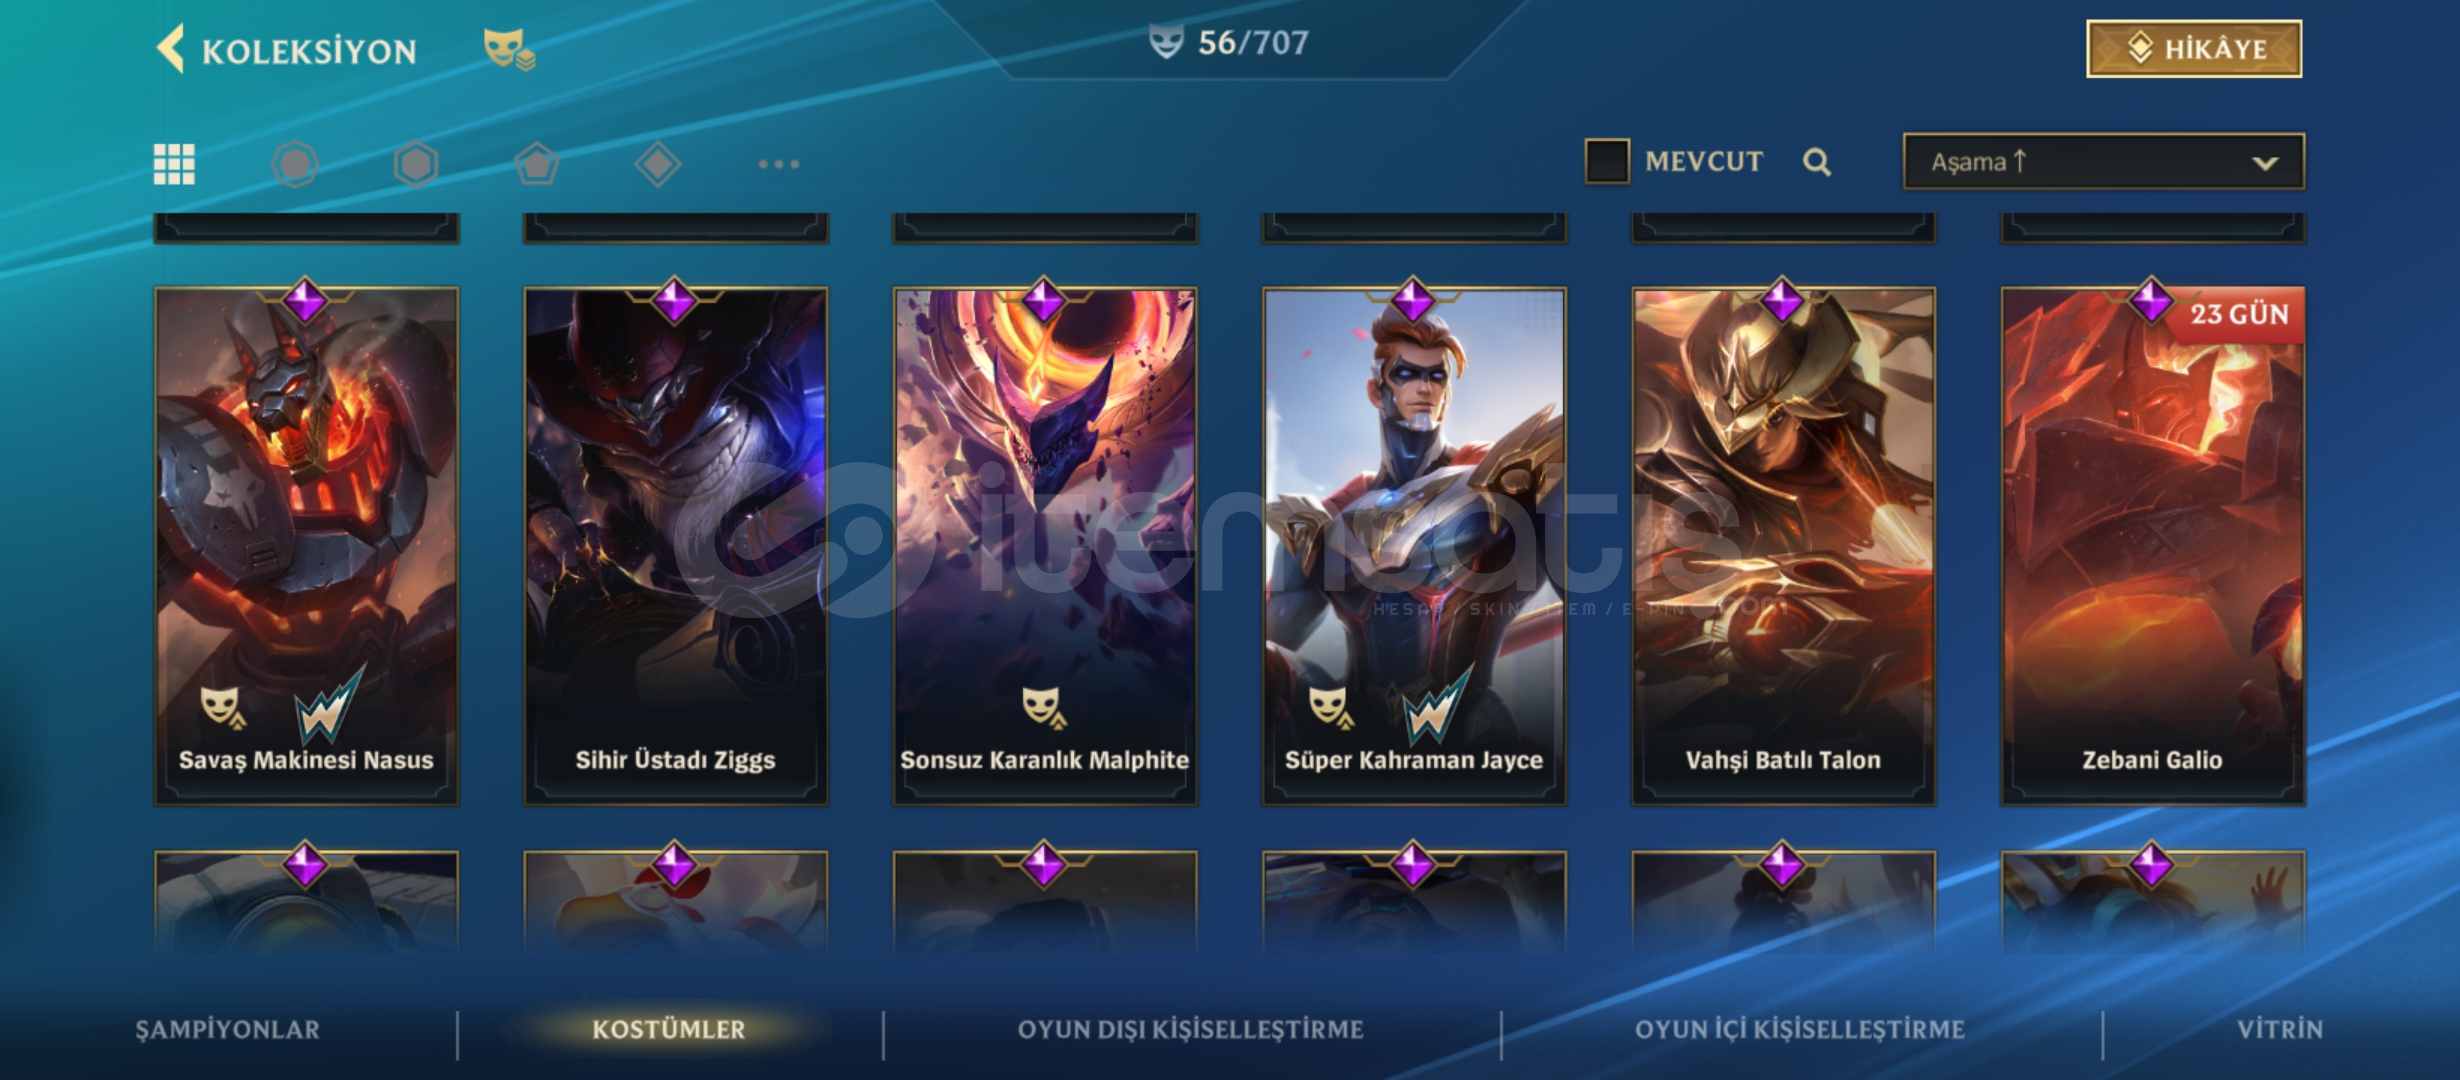Open the Süper Kahraman Jayce skin card
The image size is (2460, 1080).
pos(1414,546)
